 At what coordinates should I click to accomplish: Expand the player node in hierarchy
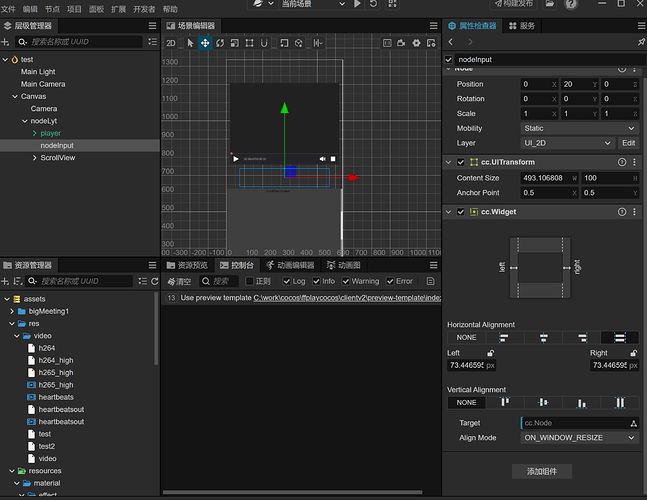(34, 133)
